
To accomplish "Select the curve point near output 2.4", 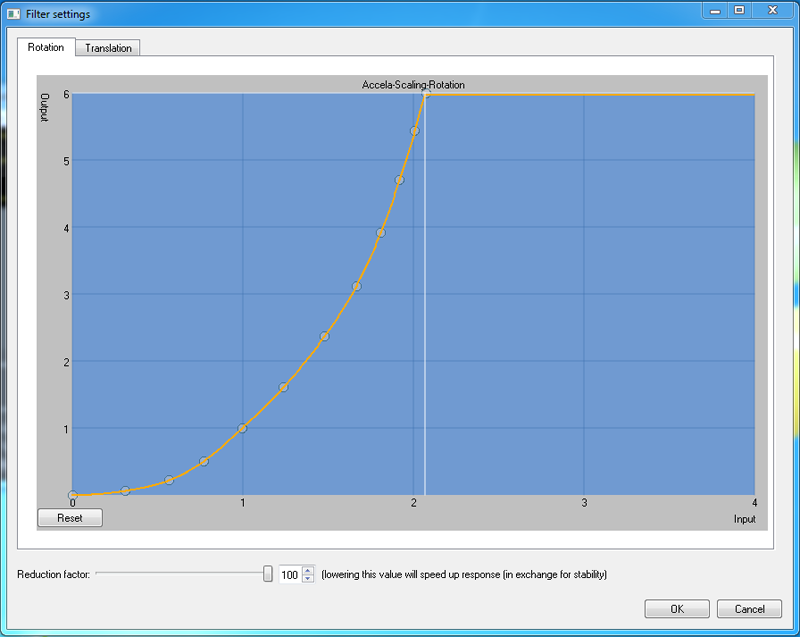I will click(x=324, y=336).
